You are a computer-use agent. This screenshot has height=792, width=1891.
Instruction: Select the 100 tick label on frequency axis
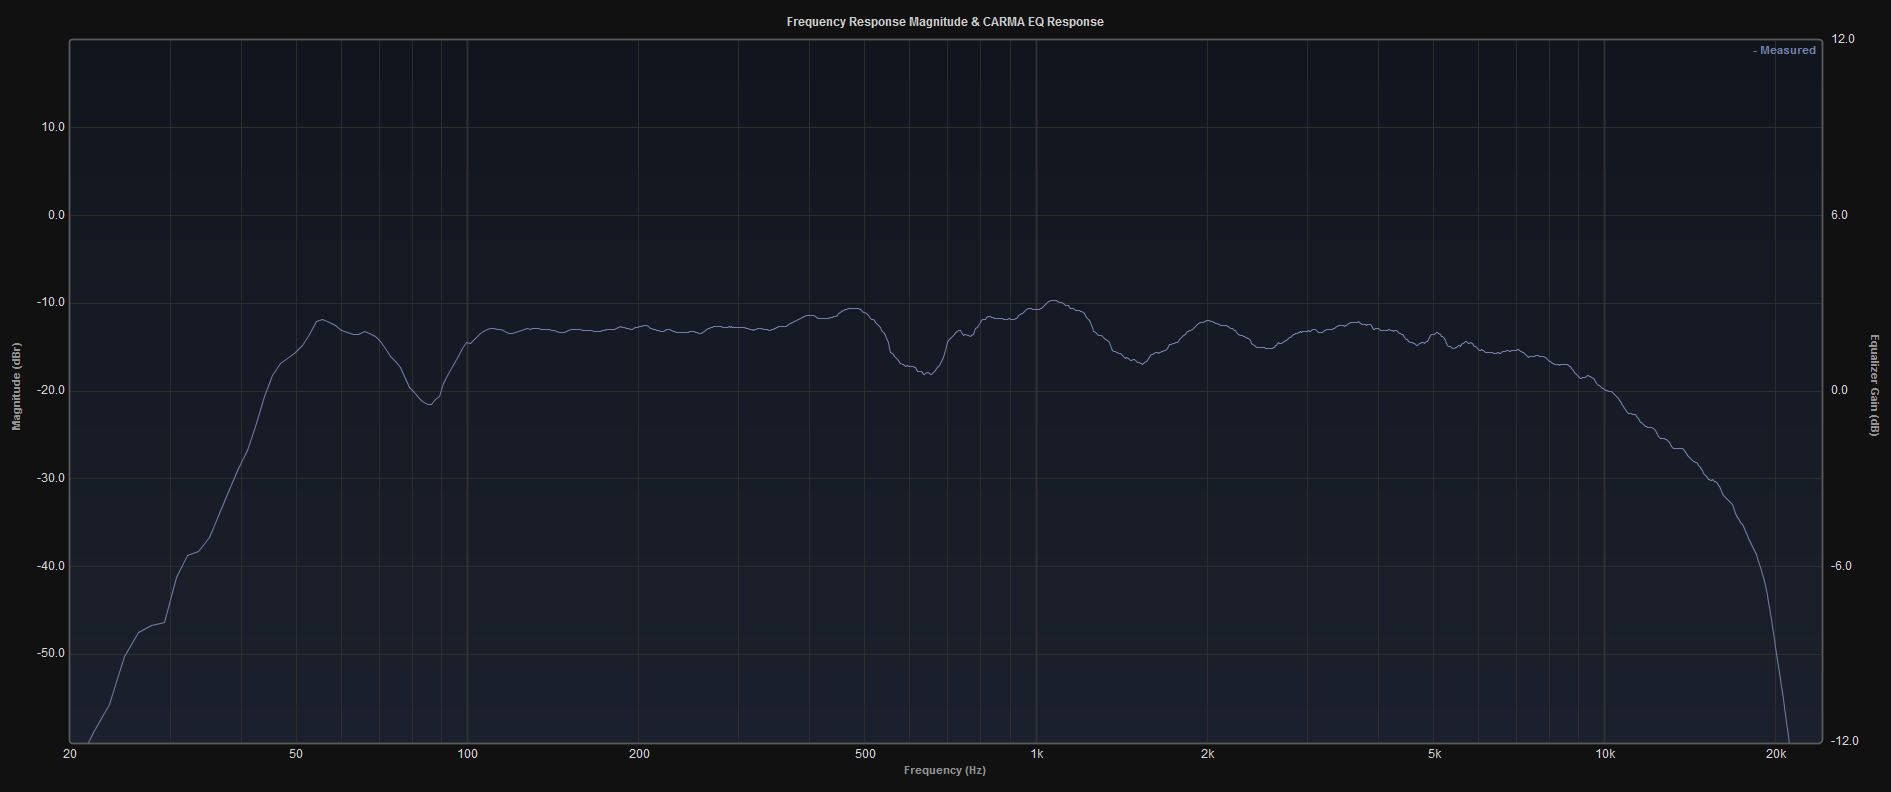point(467,754)
